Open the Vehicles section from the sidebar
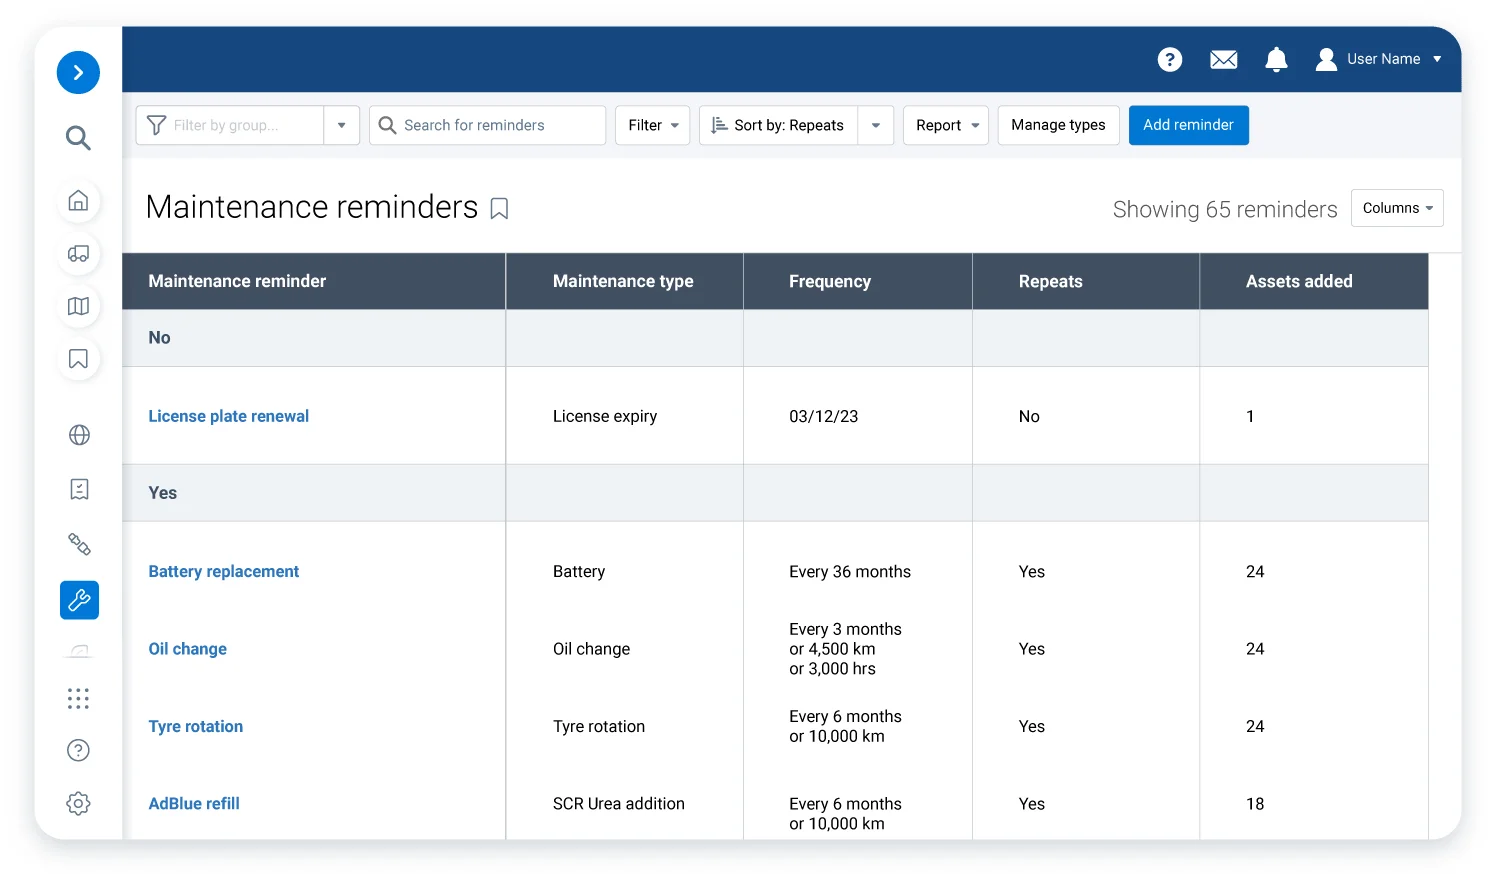The height and width of the screenshot is (874, 1496). 78,254
